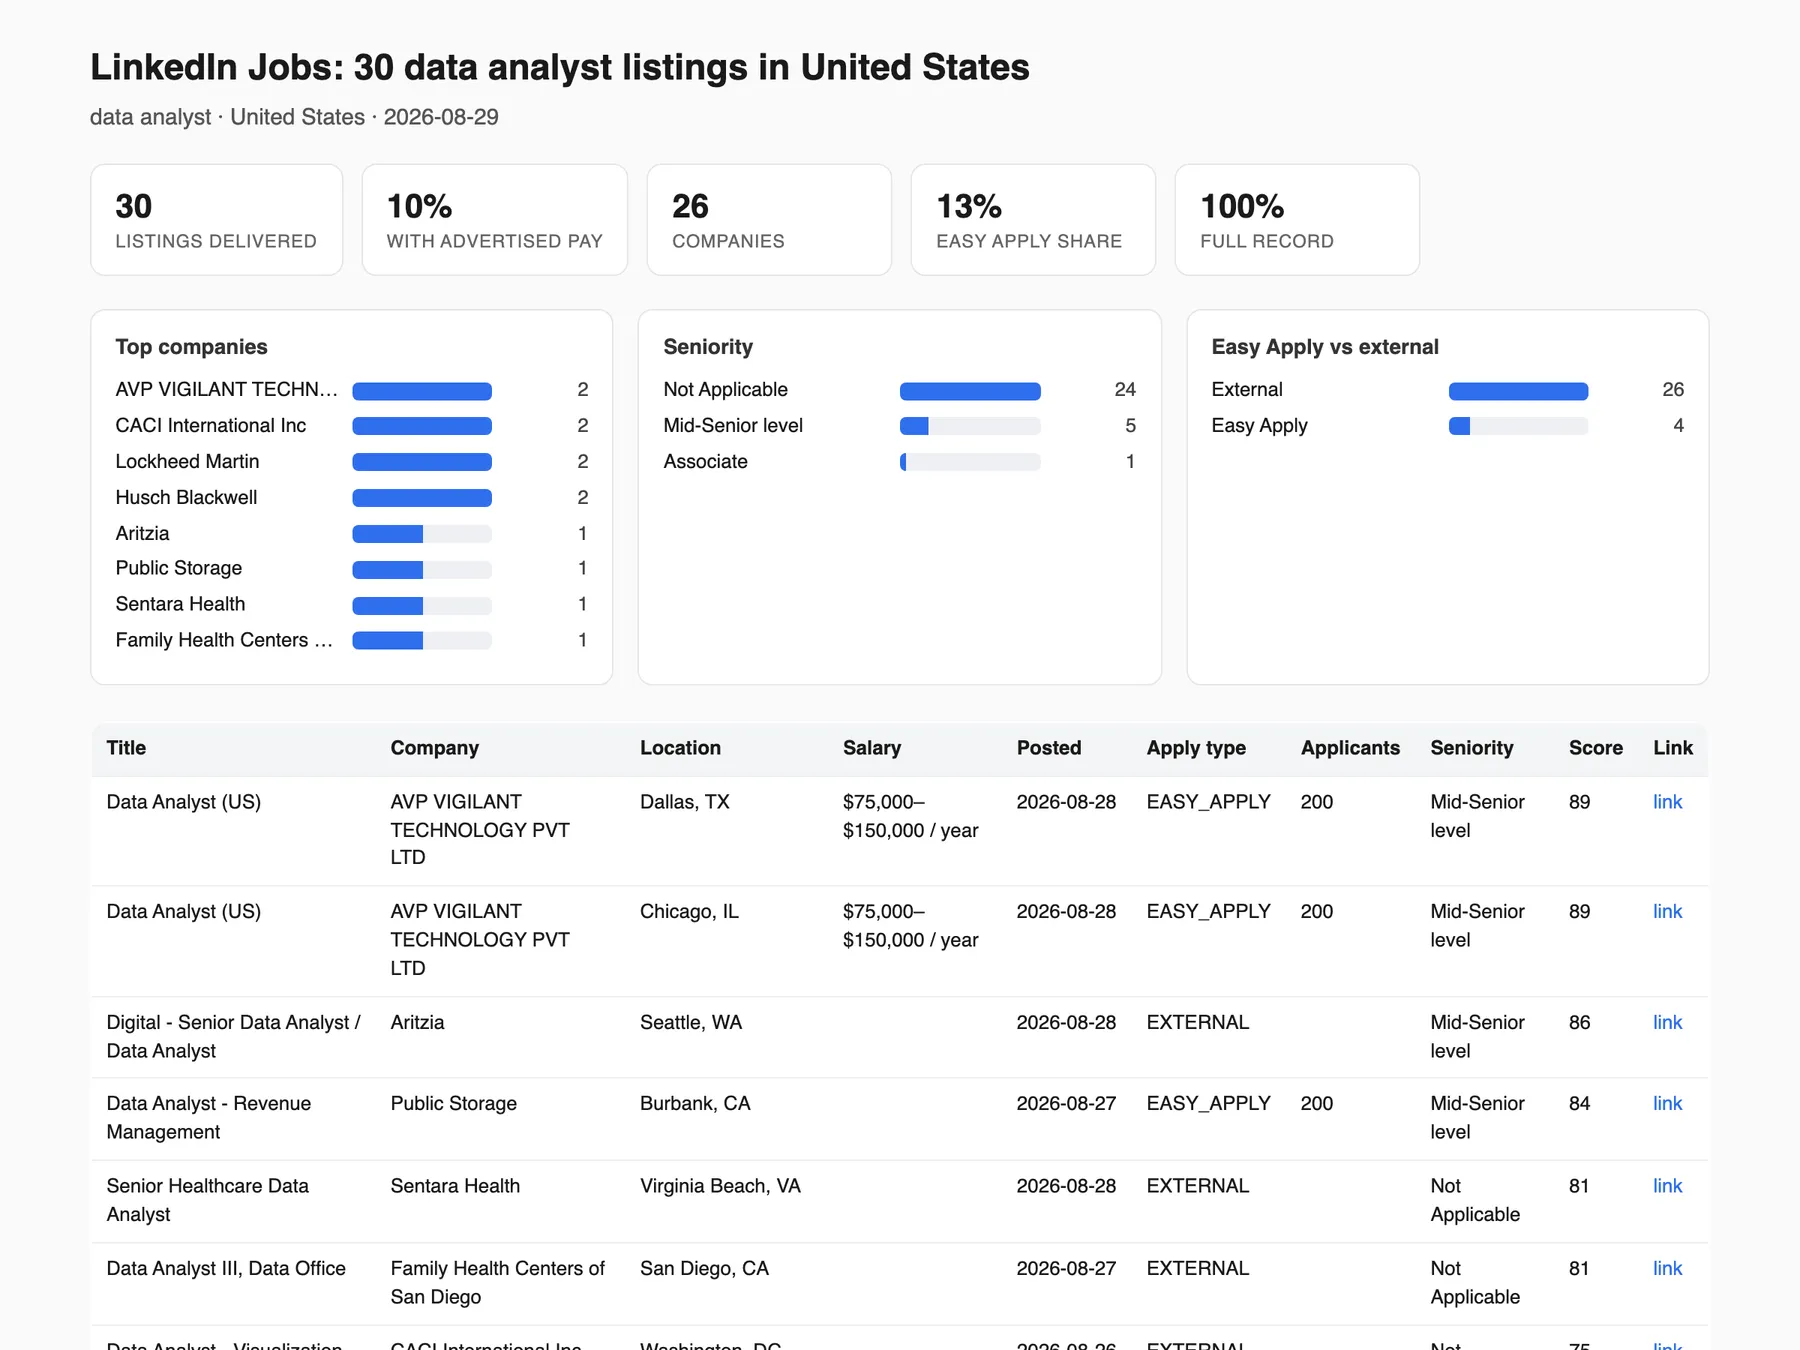The image size is (1800, 1350).
Task: Click the Seattle, WA location cell
Action: pos(691,1023)
